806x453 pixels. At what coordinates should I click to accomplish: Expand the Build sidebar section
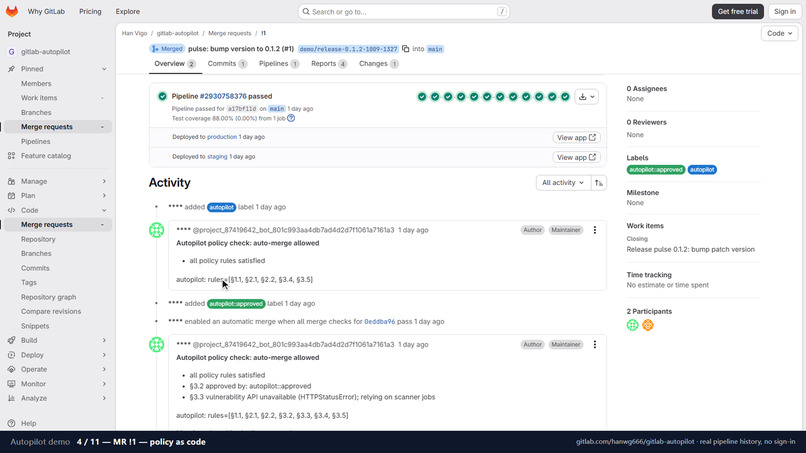pyautogui.click(x=57, y=340)
